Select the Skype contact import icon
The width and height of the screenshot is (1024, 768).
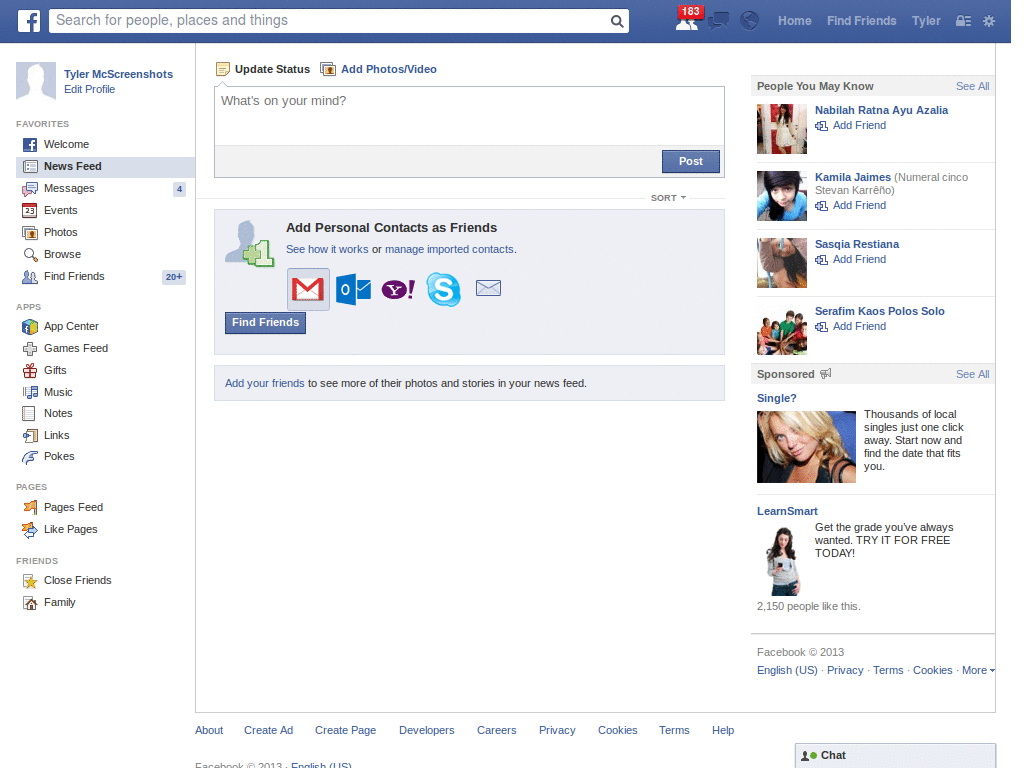(x=443, y=289)
